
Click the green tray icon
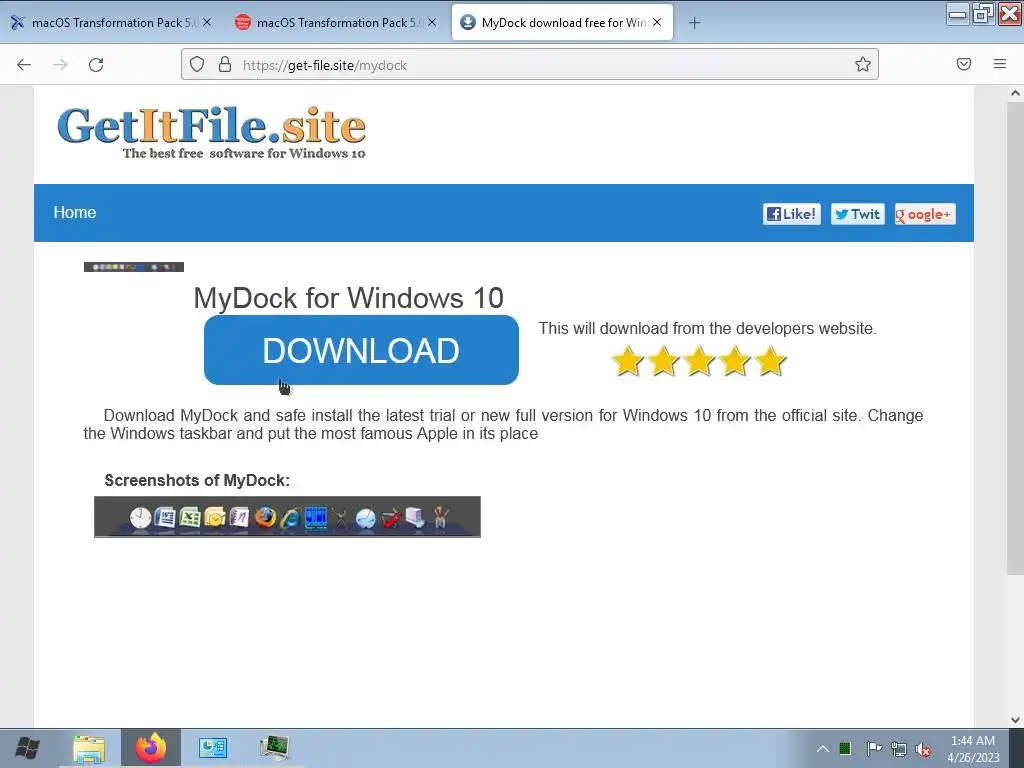coord(845,748)
